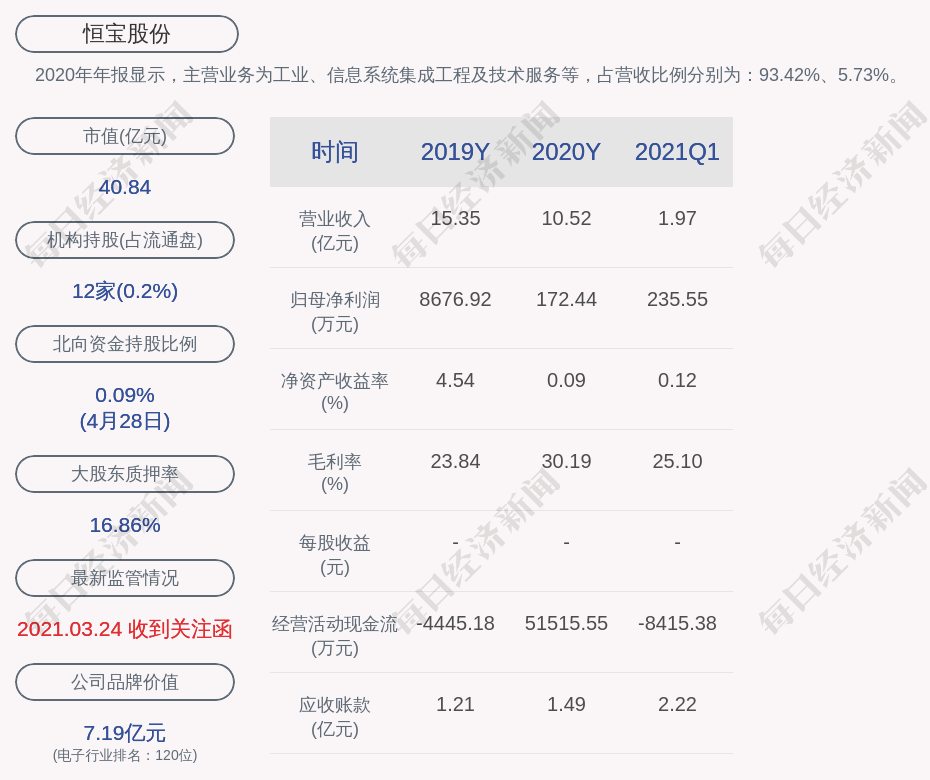Click the 时间 header cell
This screenshot has height=780, width=930.
coord(335,152)
